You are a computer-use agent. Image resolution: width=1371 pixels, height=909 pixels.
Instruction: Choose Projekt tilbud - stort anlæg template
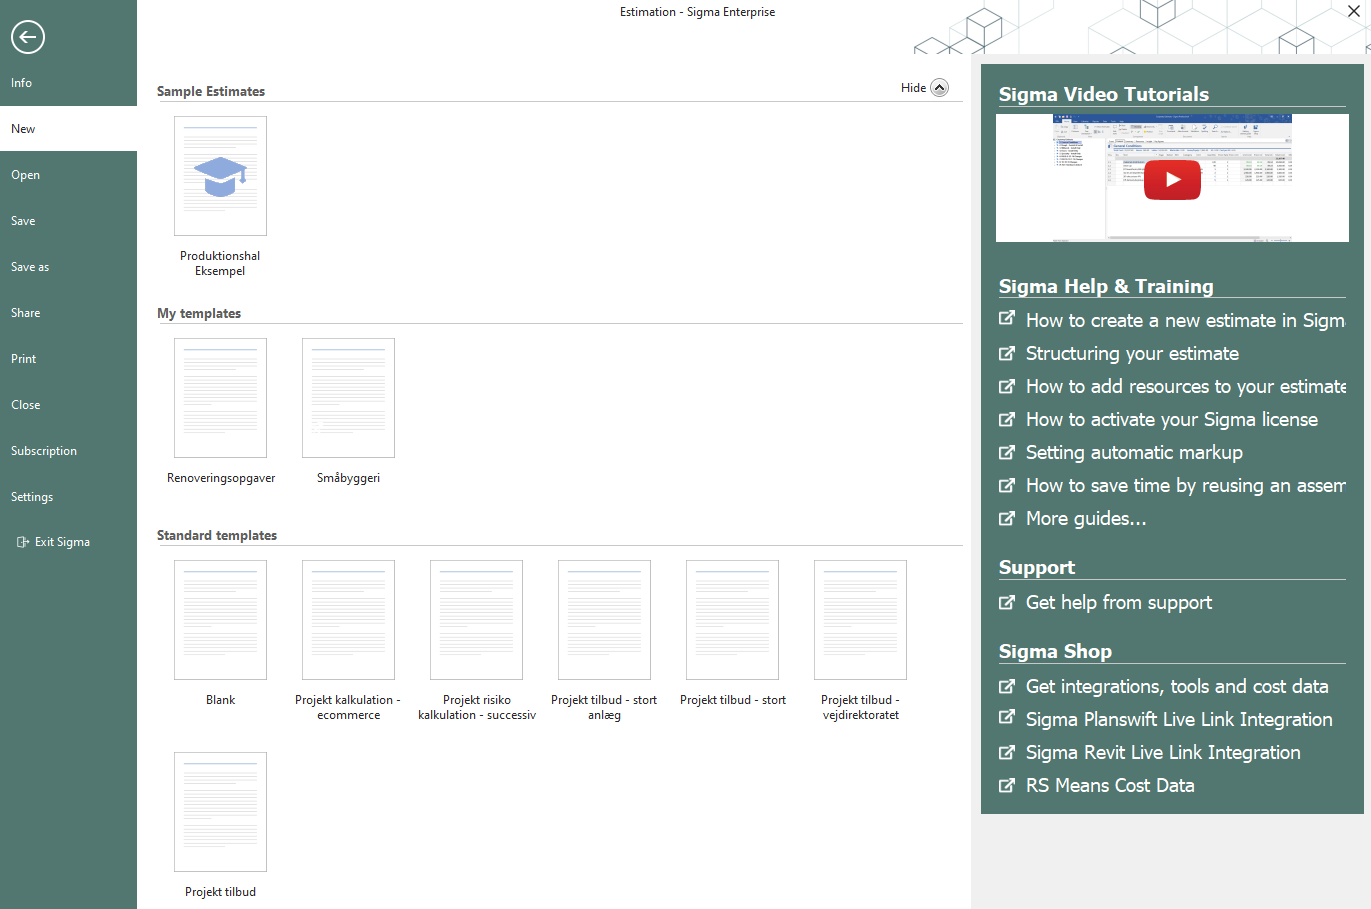pos(604,620)
